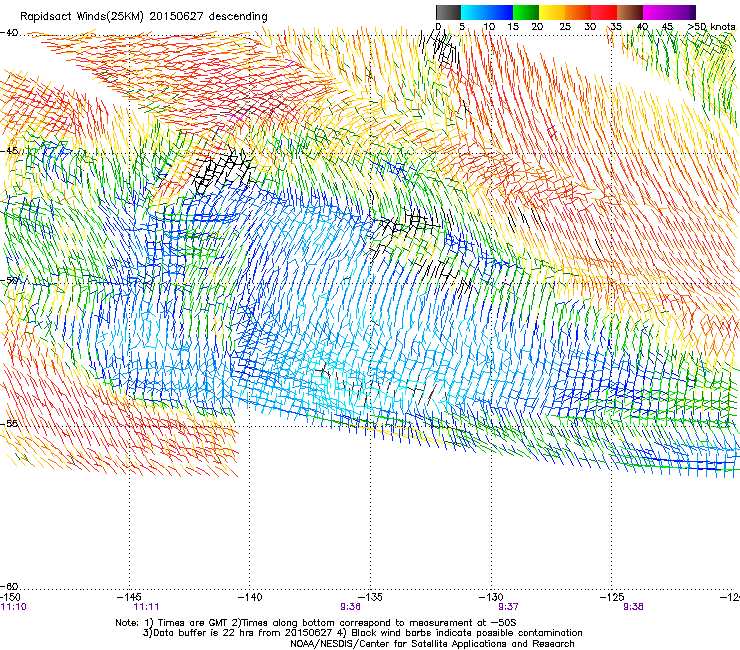This screenshot has height=650, width=740.
Task: Click the longitude label '-125'
Action: point(612,597)
